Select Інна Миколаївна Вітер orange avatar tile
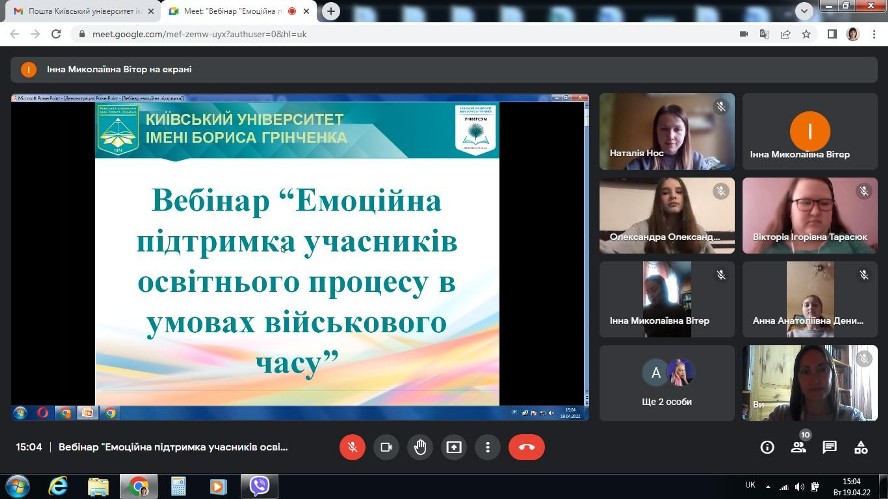The width and height of the screenshot is (888, 499). click(810, 131)
